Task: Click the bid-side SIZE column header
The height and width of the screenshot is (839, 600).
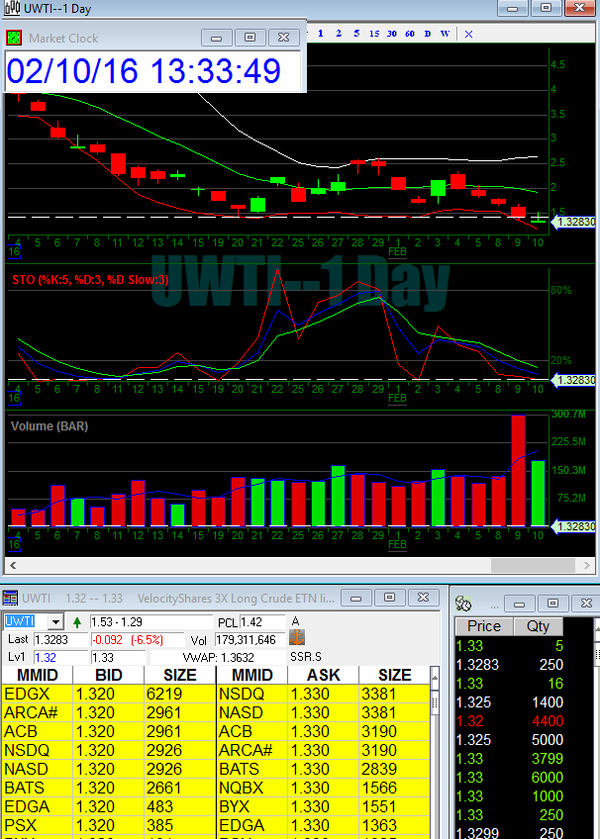Action: click(x=180, y=675)
